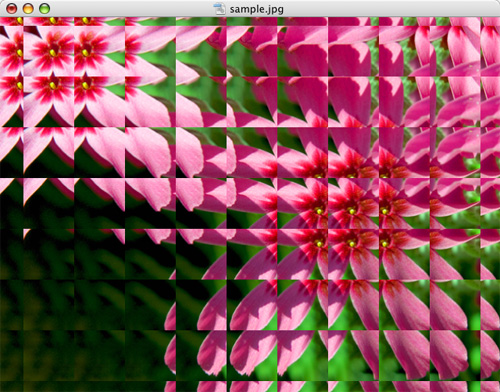This screenshot has height=392, width=500.
Task: Click leftmost yellow center of lower flower cluster's top row
Action: 319,211
